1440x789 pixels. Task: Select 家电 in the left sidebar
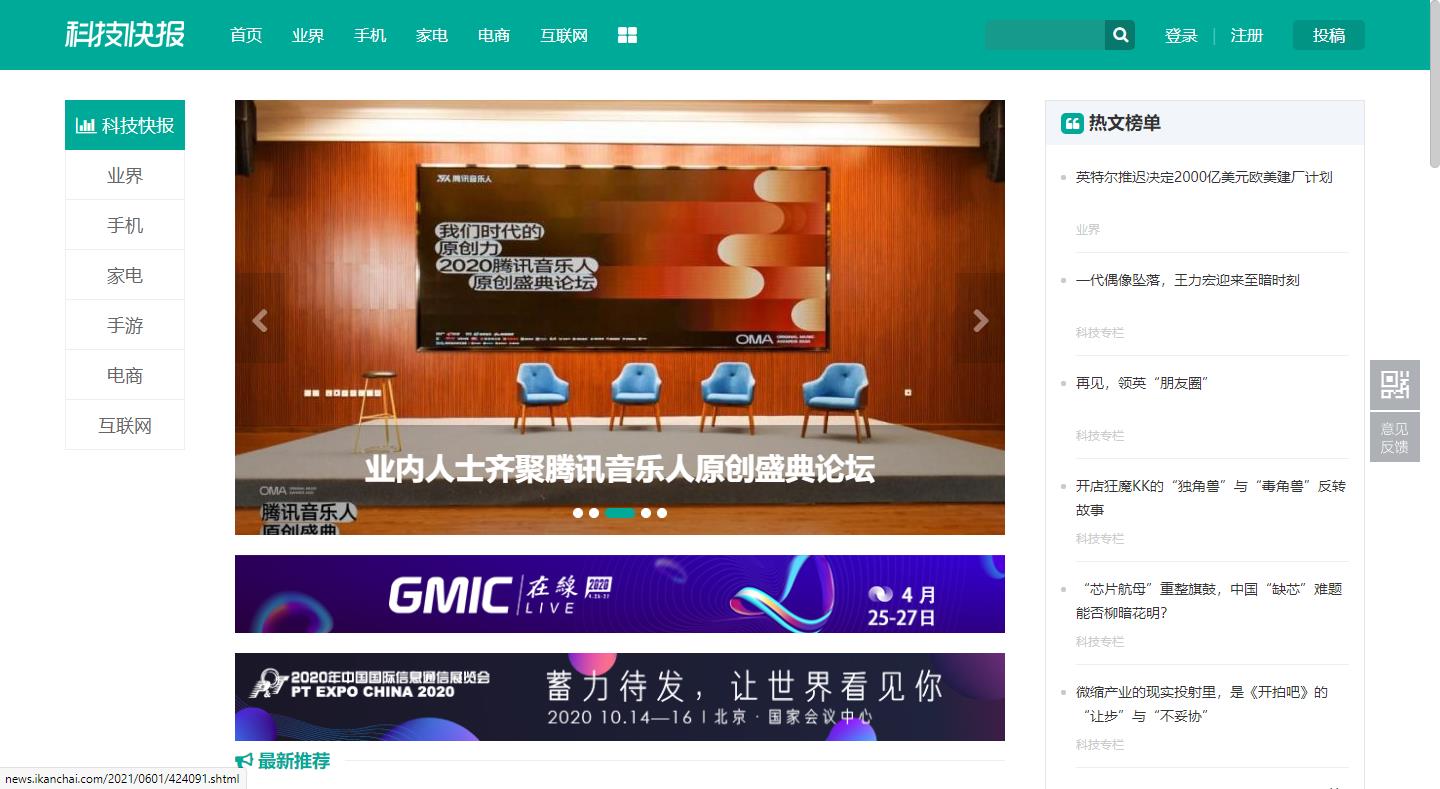(x=125, y=275)
